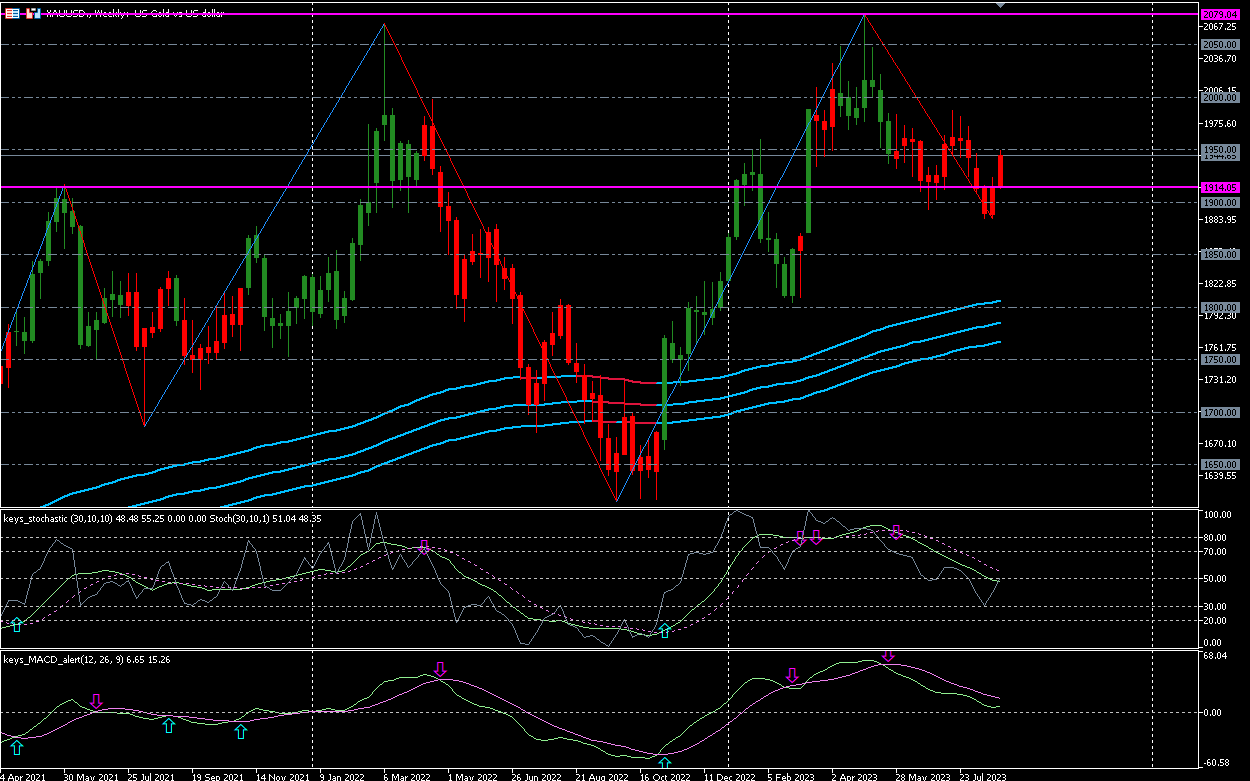Click the MACD magenta down arrow at May 2023
The image size is (1250, 781).
click(888, 656)
